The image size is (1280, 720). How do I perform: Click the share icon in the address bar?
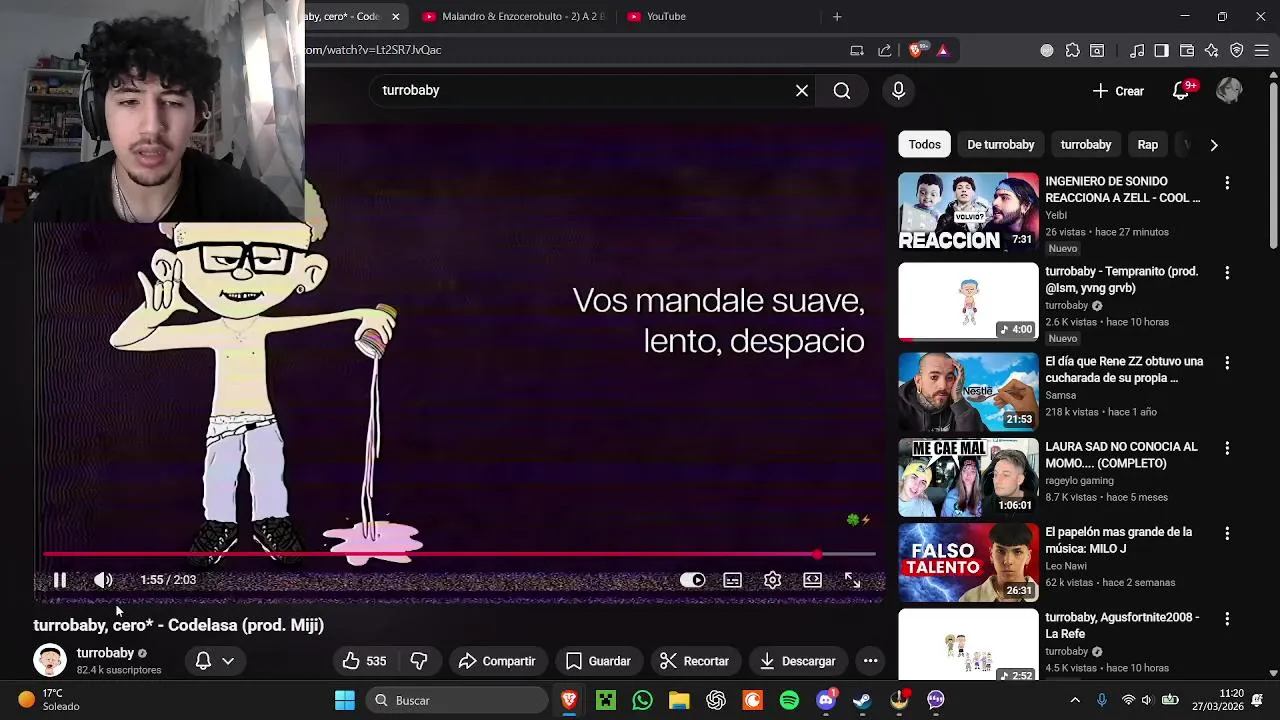(884, 50)
